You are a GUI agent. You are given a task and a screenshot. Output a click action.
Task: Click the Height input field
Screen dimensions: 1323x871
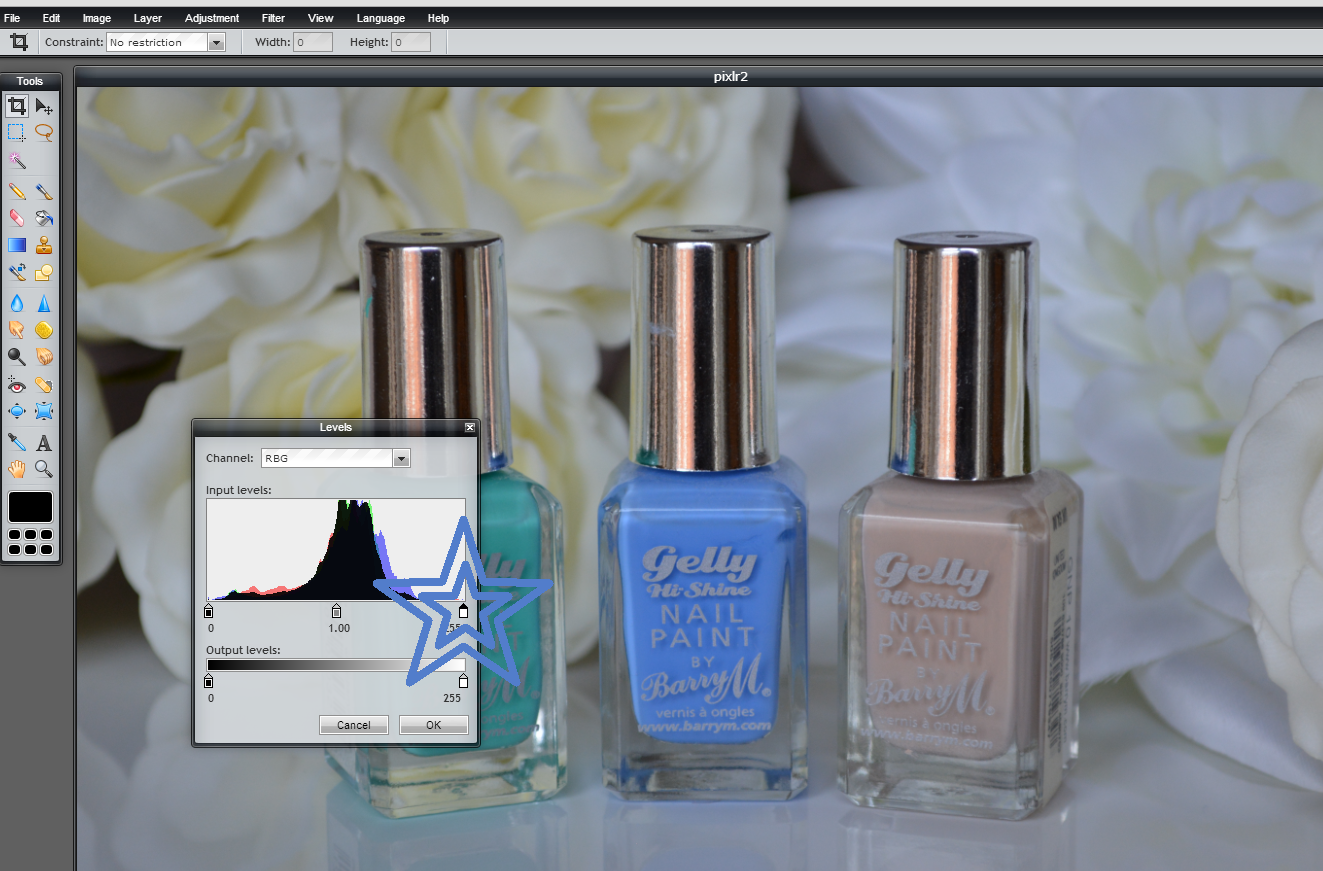(x=411, y=42)
